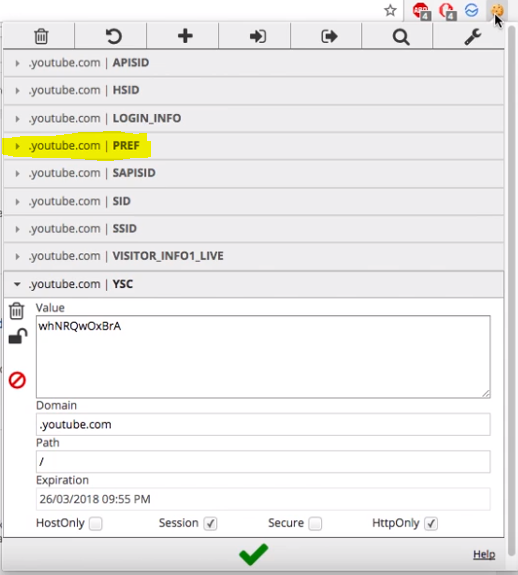The image size is (518, 575).
Task: Enable the HostOnly checkbox
Action: click(x=96, y=523)
